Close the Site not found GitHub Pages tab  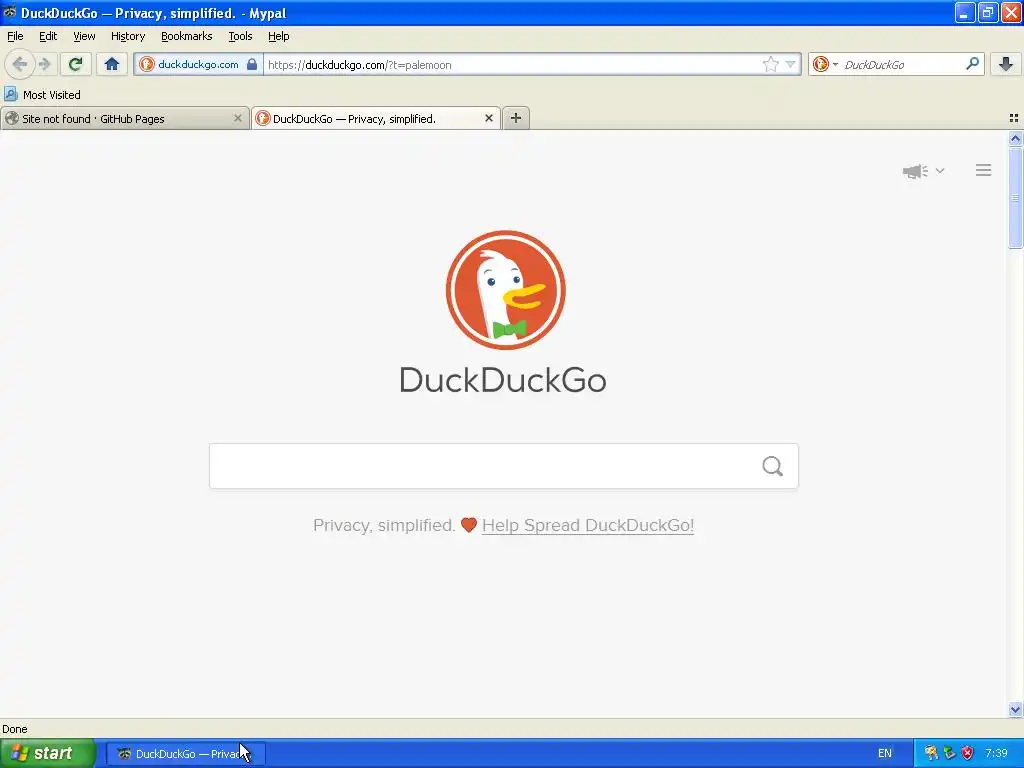coord(238,118)
